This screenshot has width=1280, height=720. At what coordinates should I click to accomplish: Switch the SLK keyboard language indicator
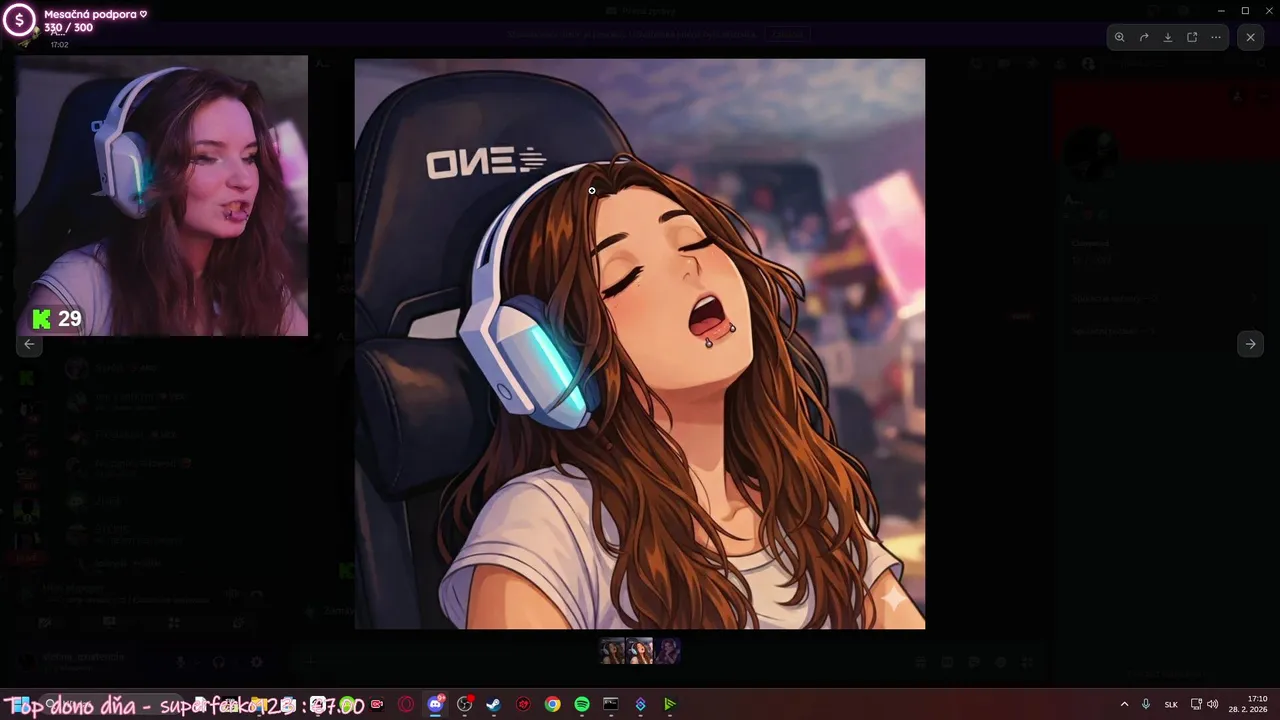pyautogui.click(x=1171, y=704)
